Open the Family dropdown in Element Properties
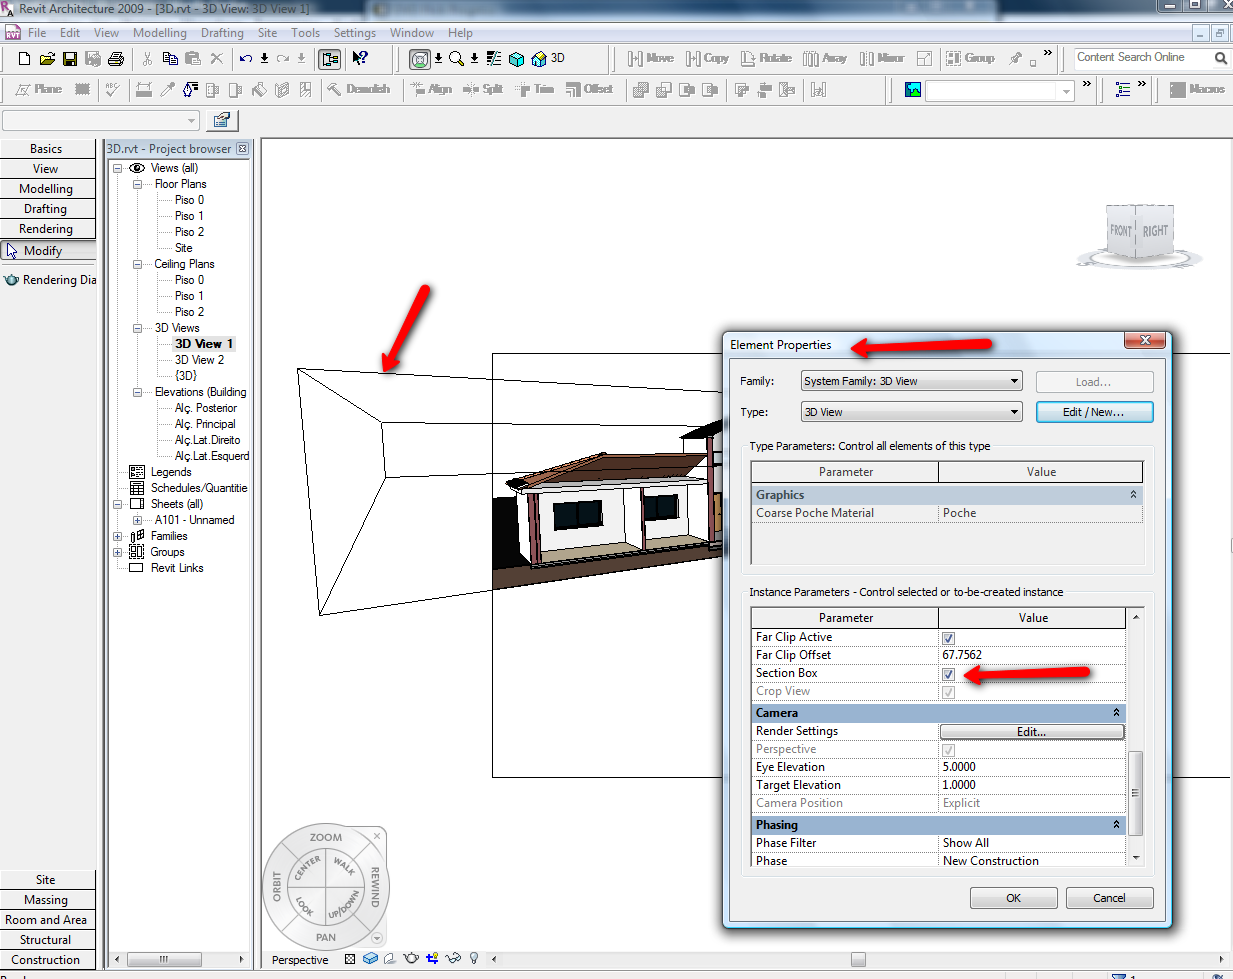The height and width of the screenshot is (979, 1233). pos(1014,381)
